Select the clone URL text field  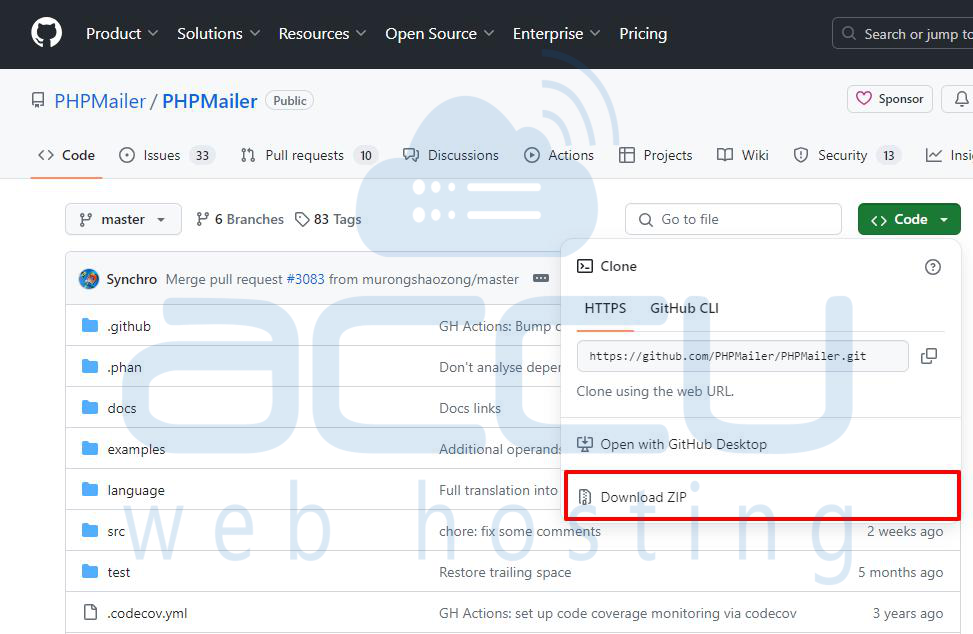coord(743,356)
